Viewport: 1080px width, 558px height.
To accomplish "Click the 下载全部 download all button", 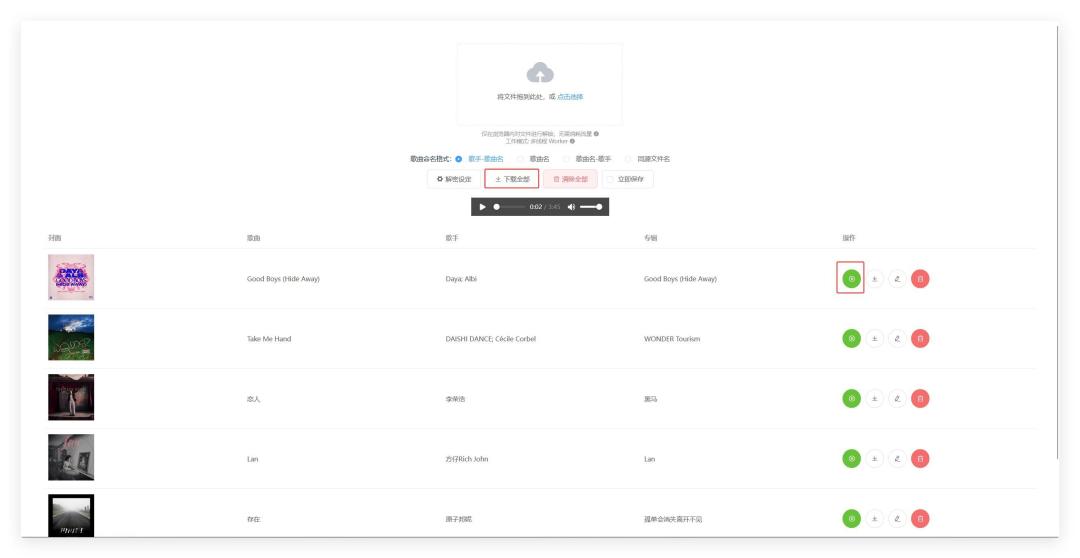I will click(512, 179).
